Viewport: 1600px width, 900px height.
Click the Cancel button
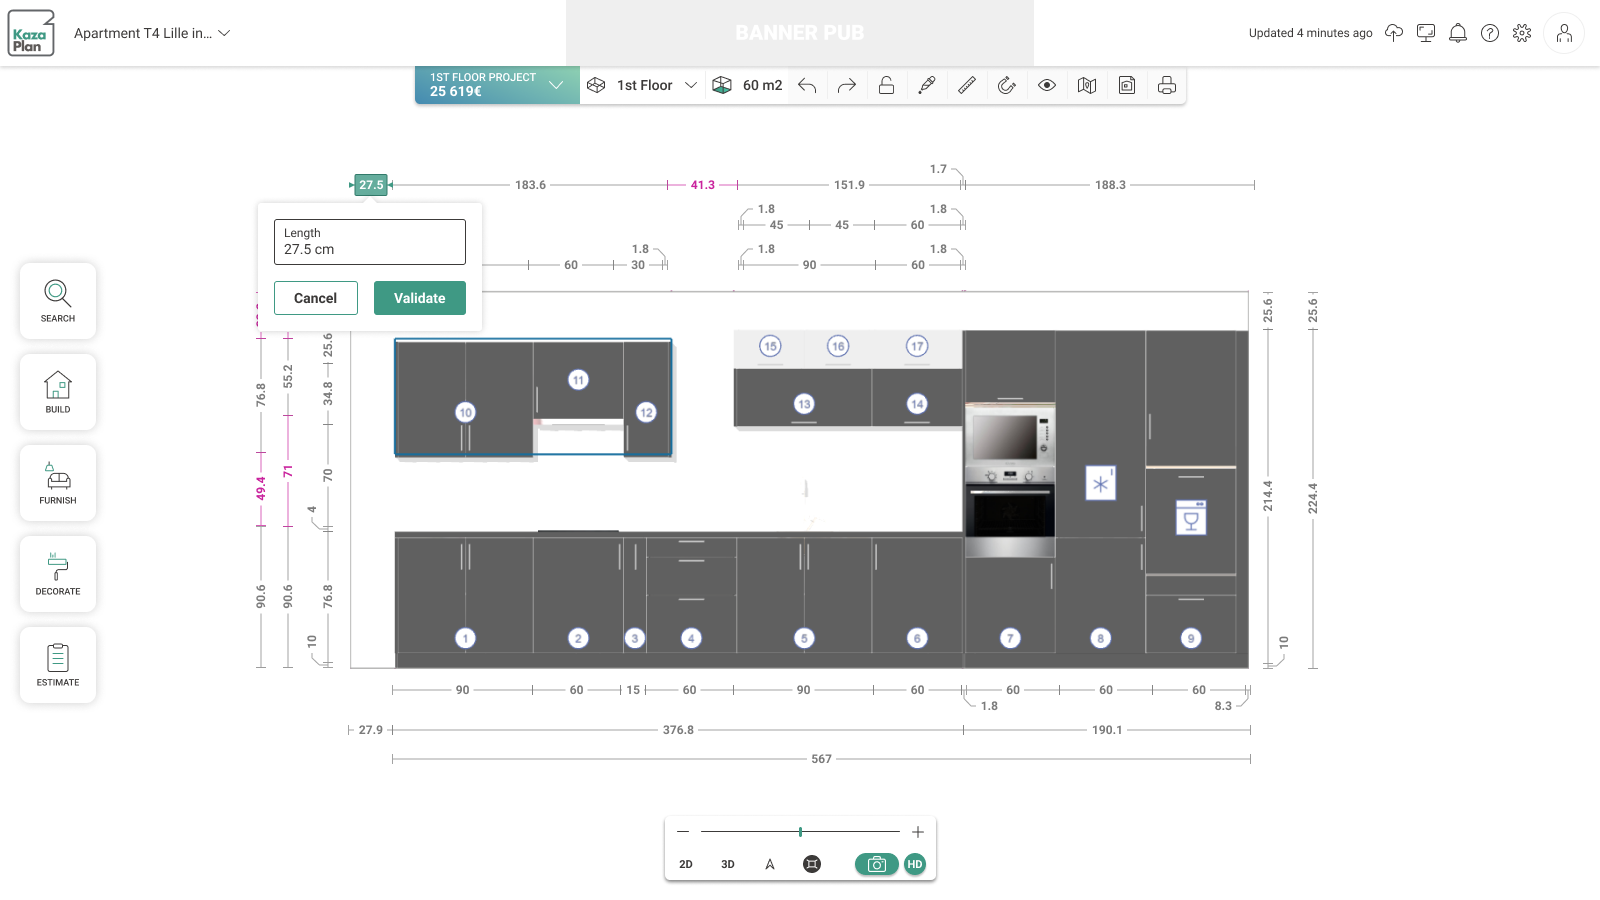[316, 298]
